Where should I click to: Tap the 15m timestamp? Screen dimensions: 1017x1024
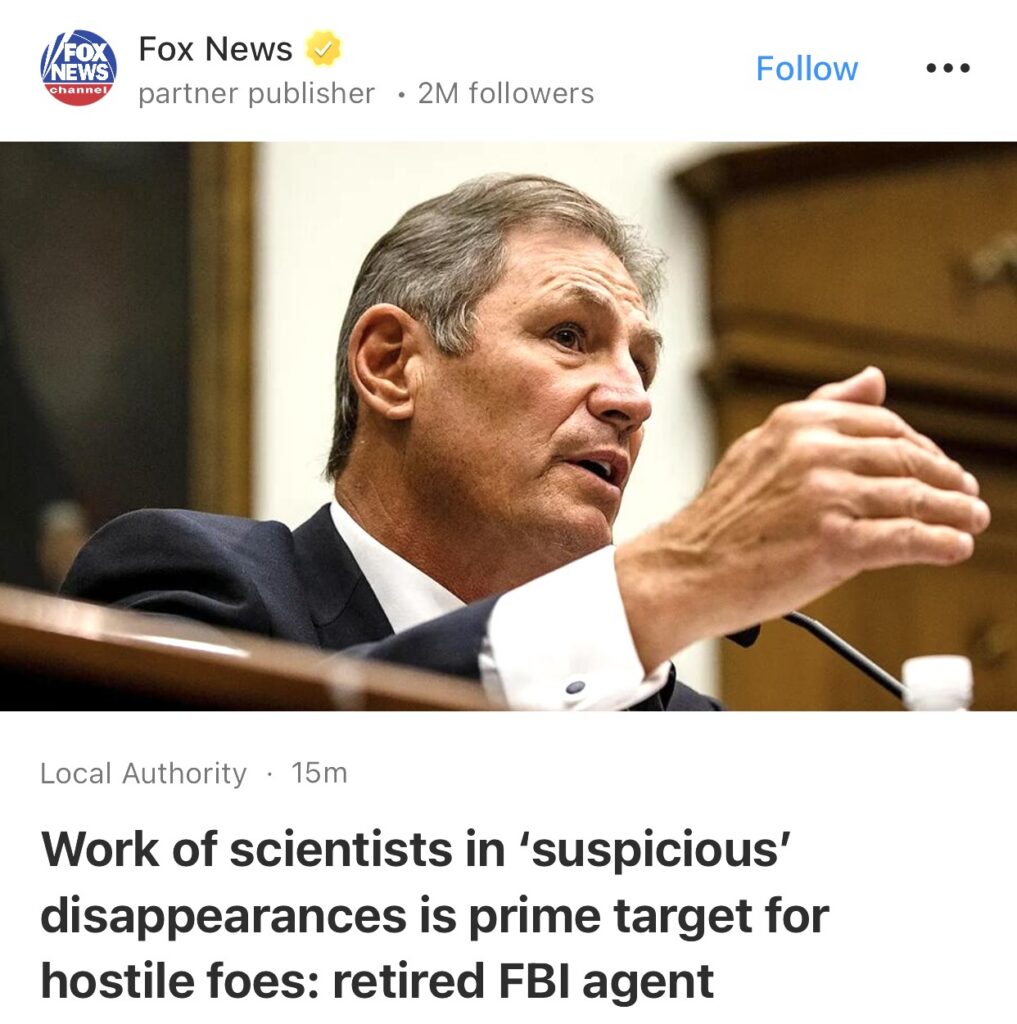click(319, 773)
